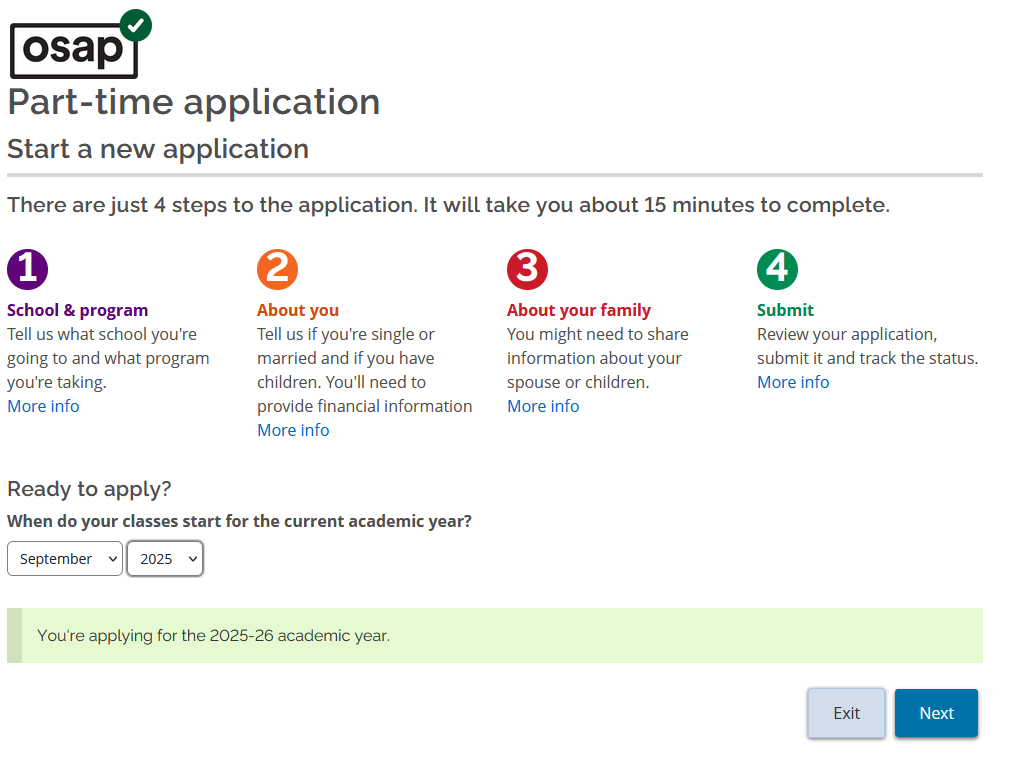Viewport: 1009px width, 760px height.
Task: Select the School & program step heading
Action: tap(77, 310)
